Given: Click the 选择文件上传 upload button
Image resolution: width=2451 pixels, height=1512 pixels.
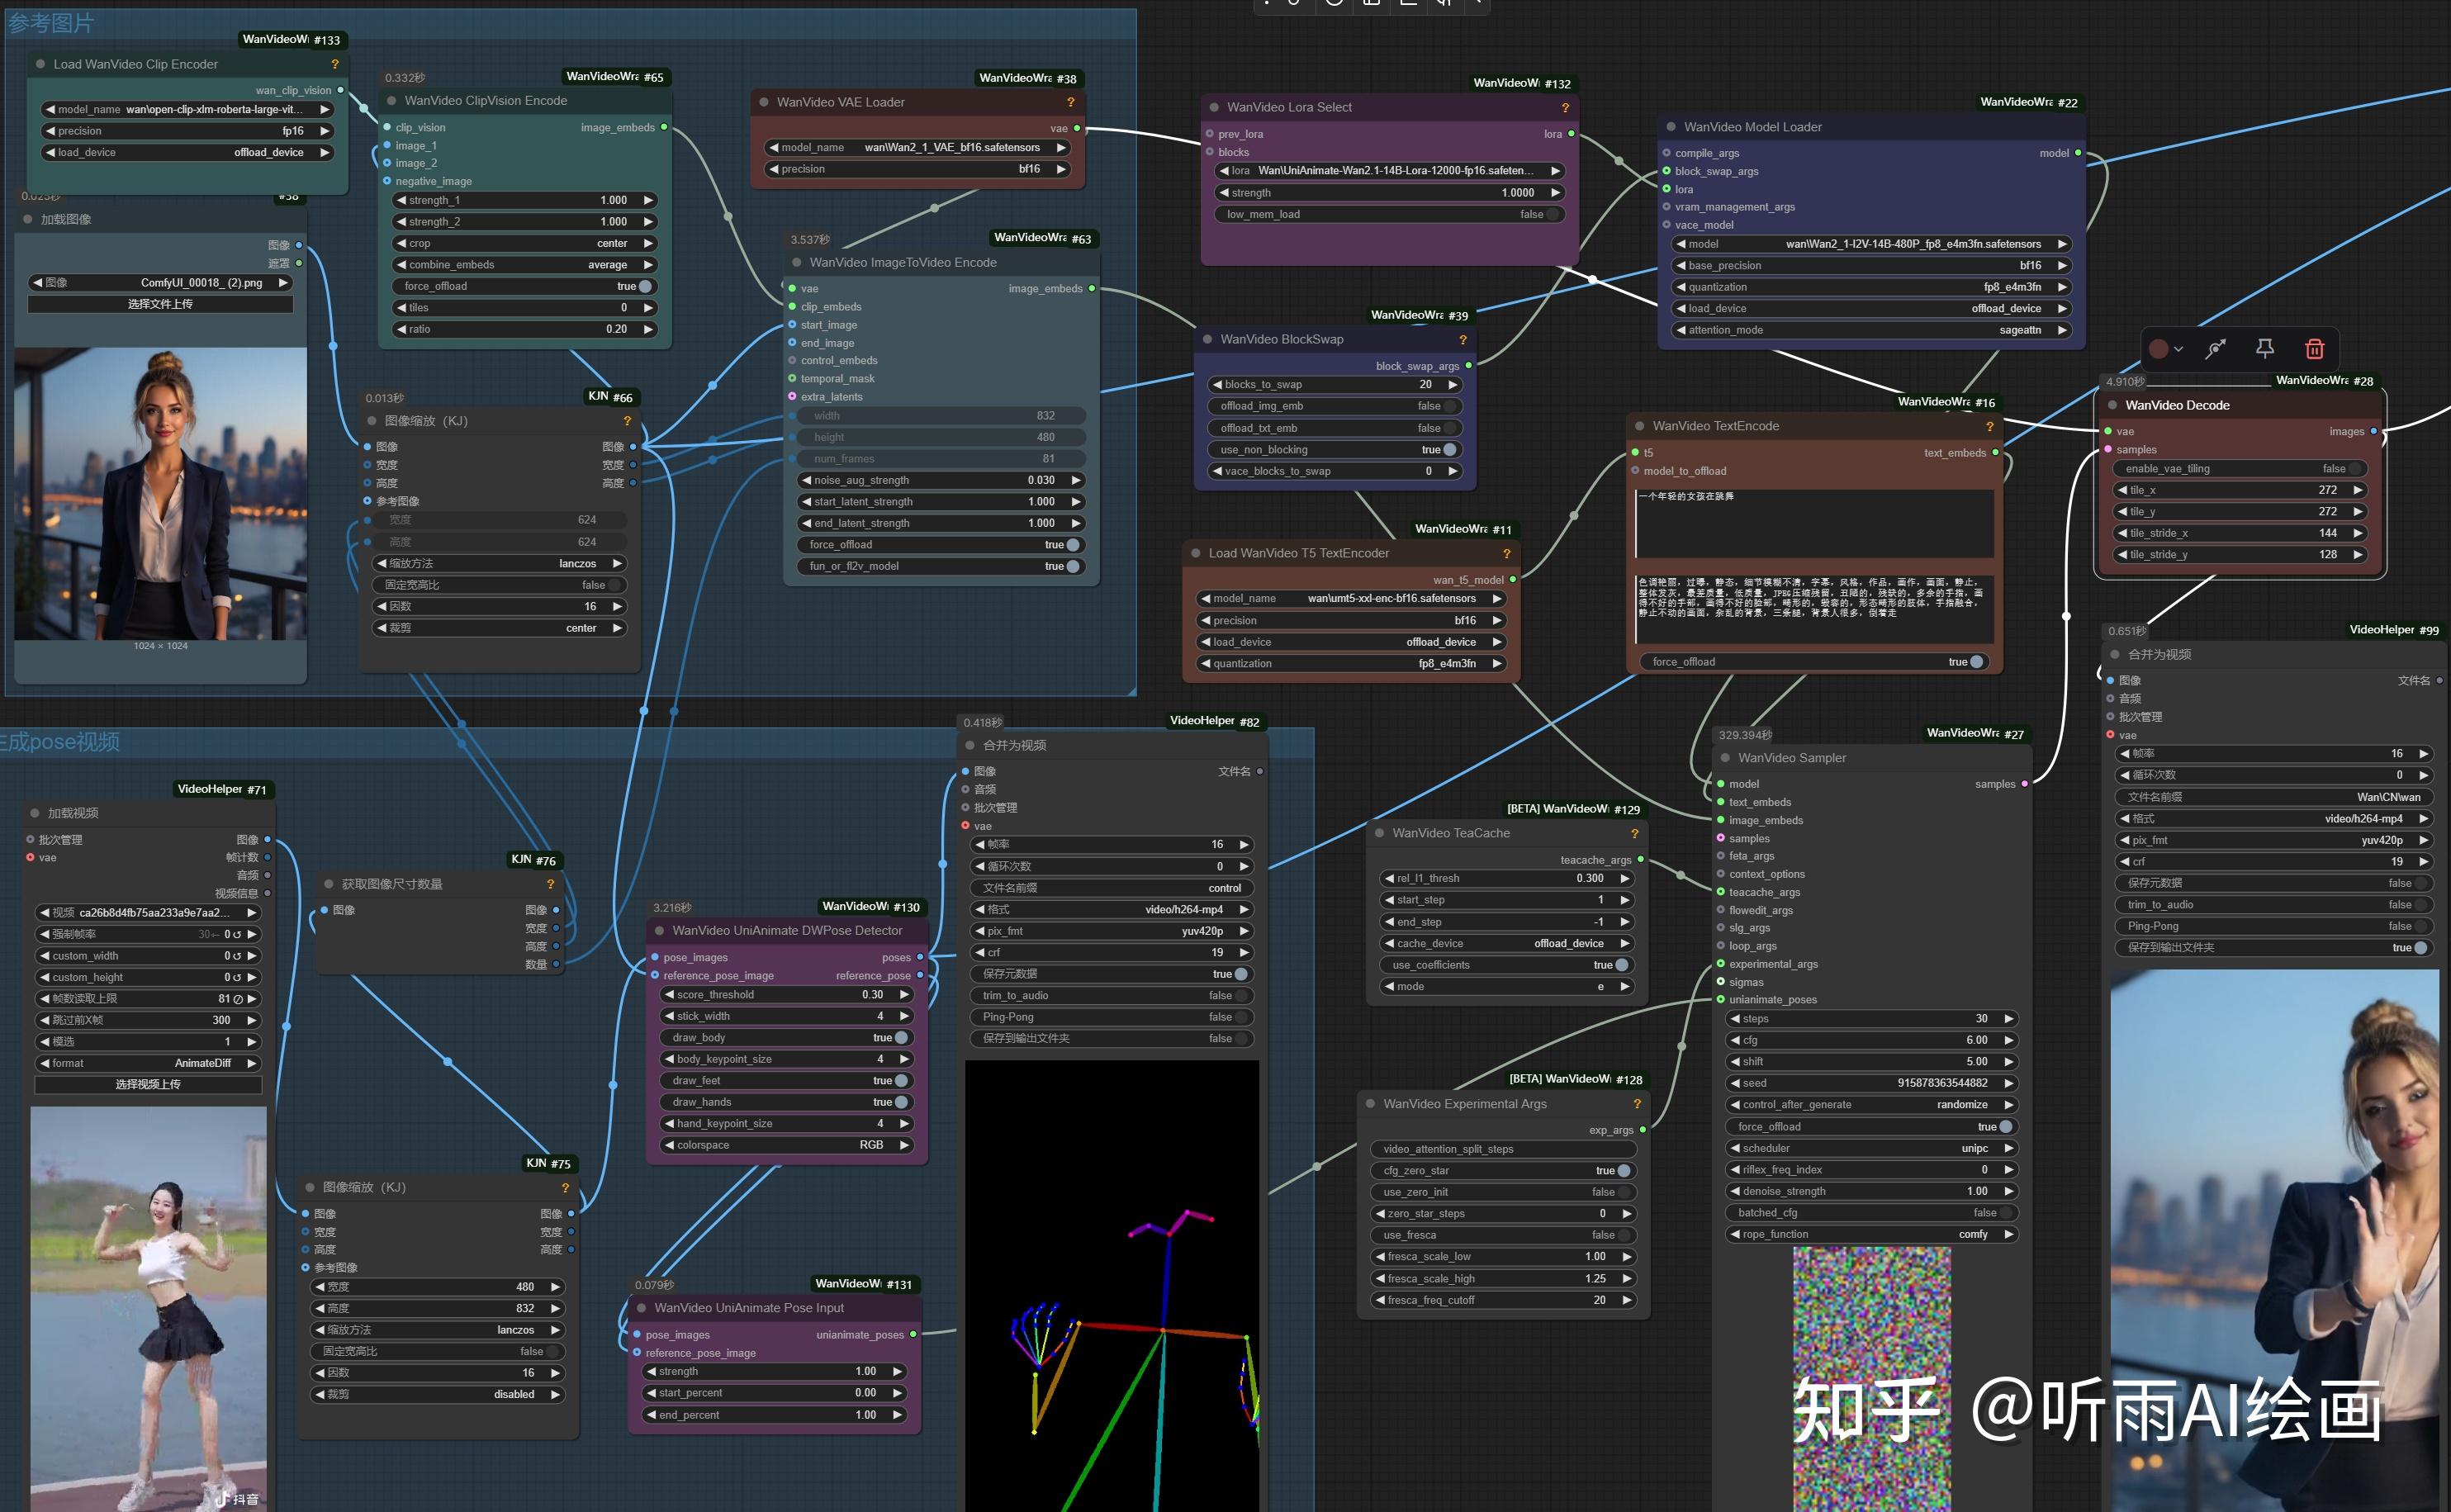Looking at the screenshot, I should click(x=160, y=304).
